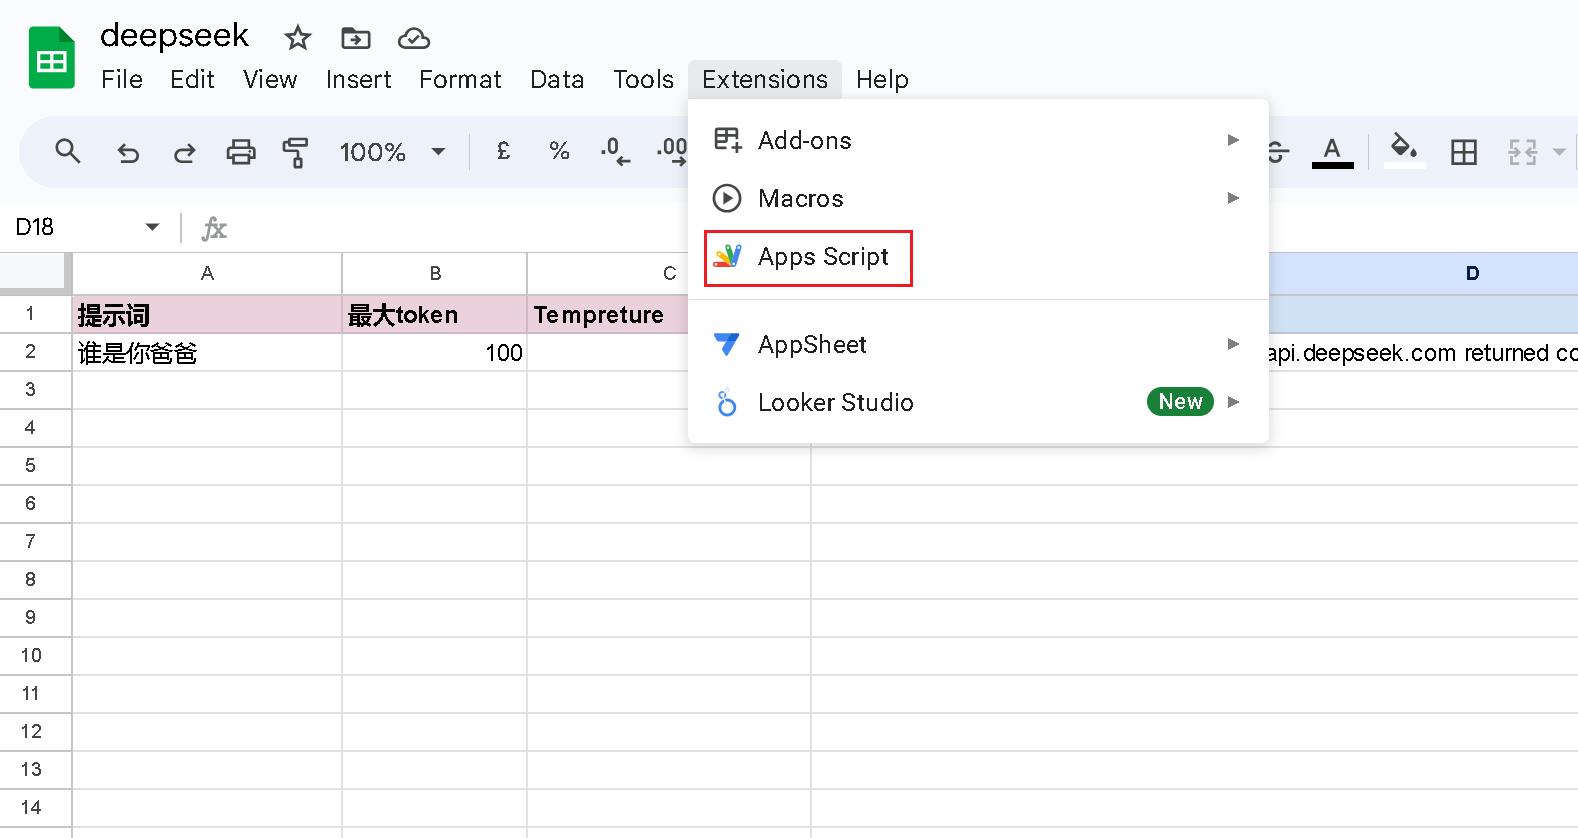Undo the last action
This screenshot has width=1578, height=838.
(128, 152)
